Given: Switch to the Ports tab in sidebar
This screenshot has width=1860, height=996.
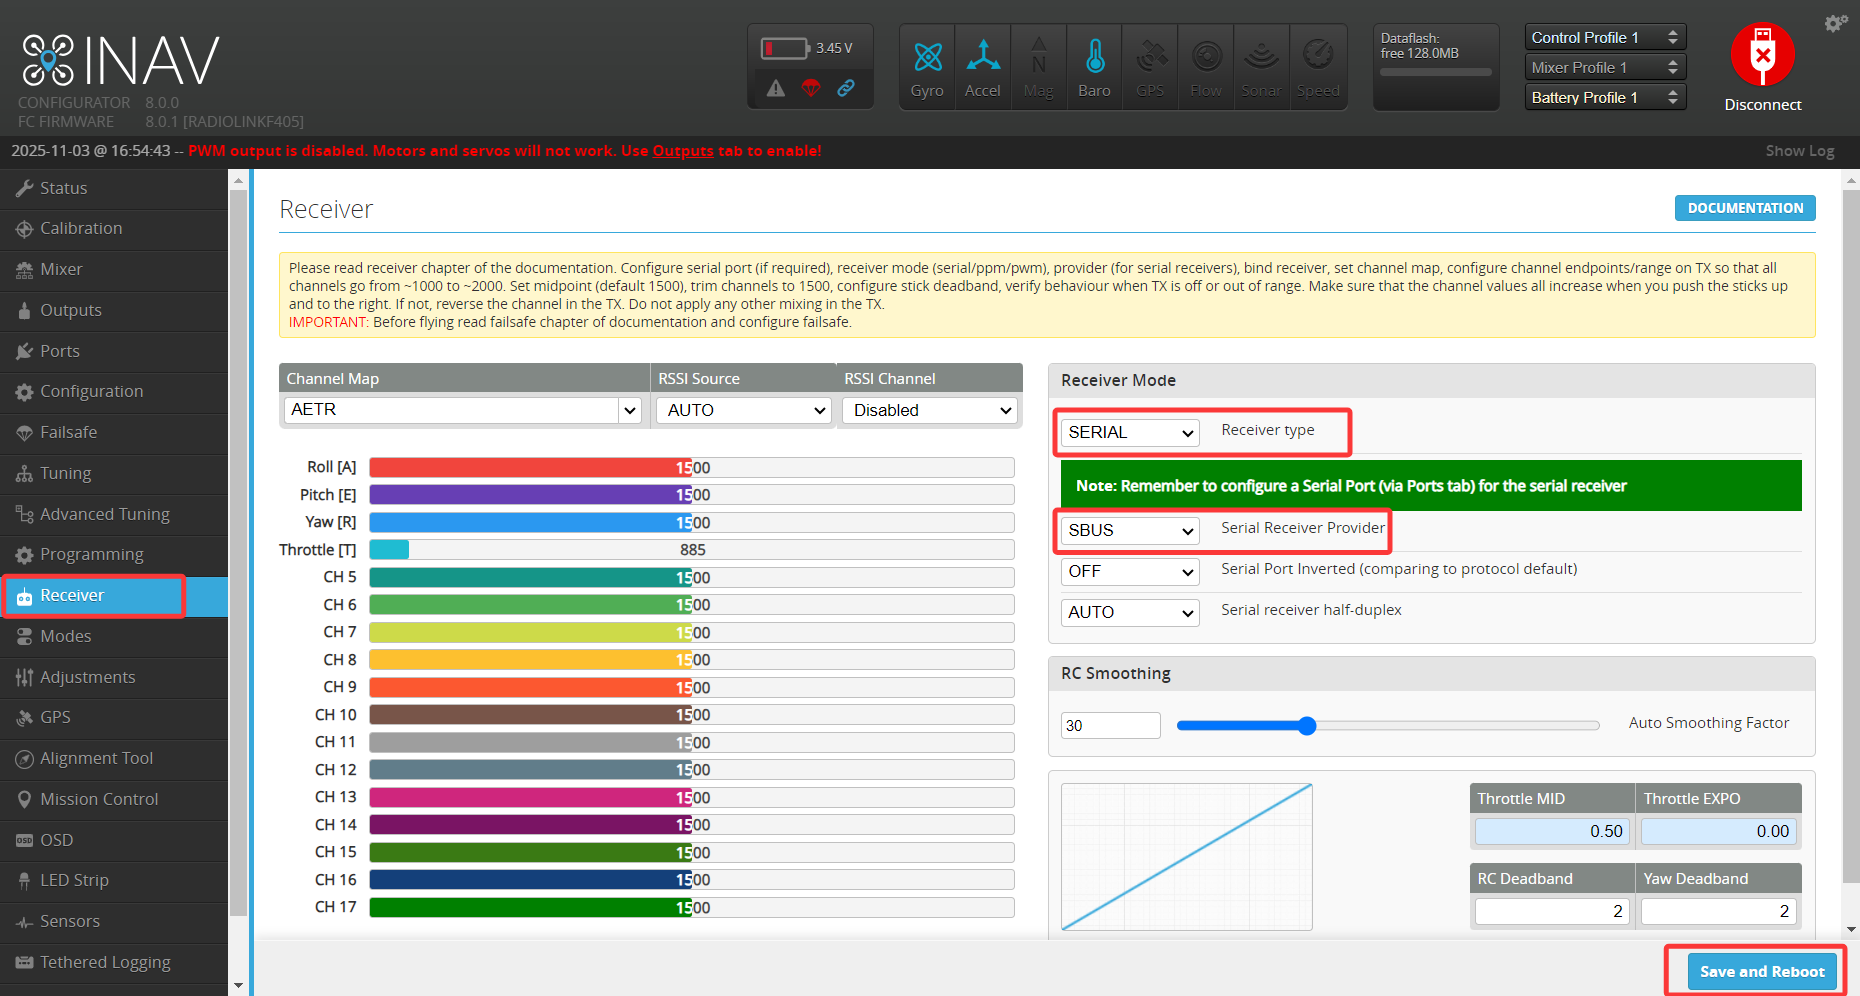Looking at the screenshot, I should click(60, 351).
